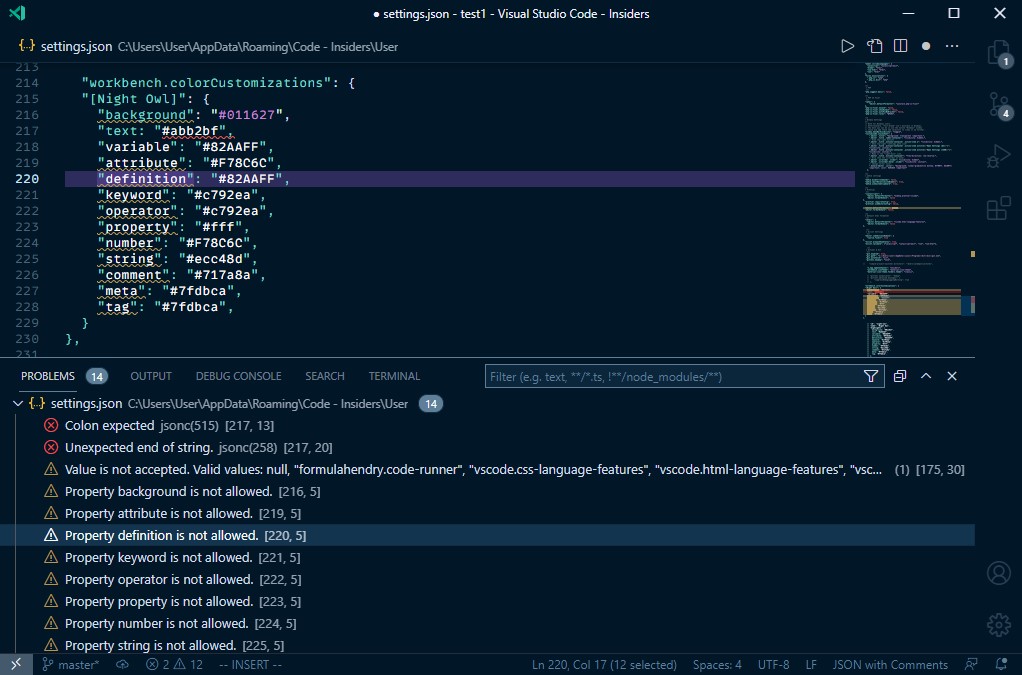The height and width of the screenshot is (675, 1022).
Task: Click the VS Code Insiders logo
Action: 18,13
